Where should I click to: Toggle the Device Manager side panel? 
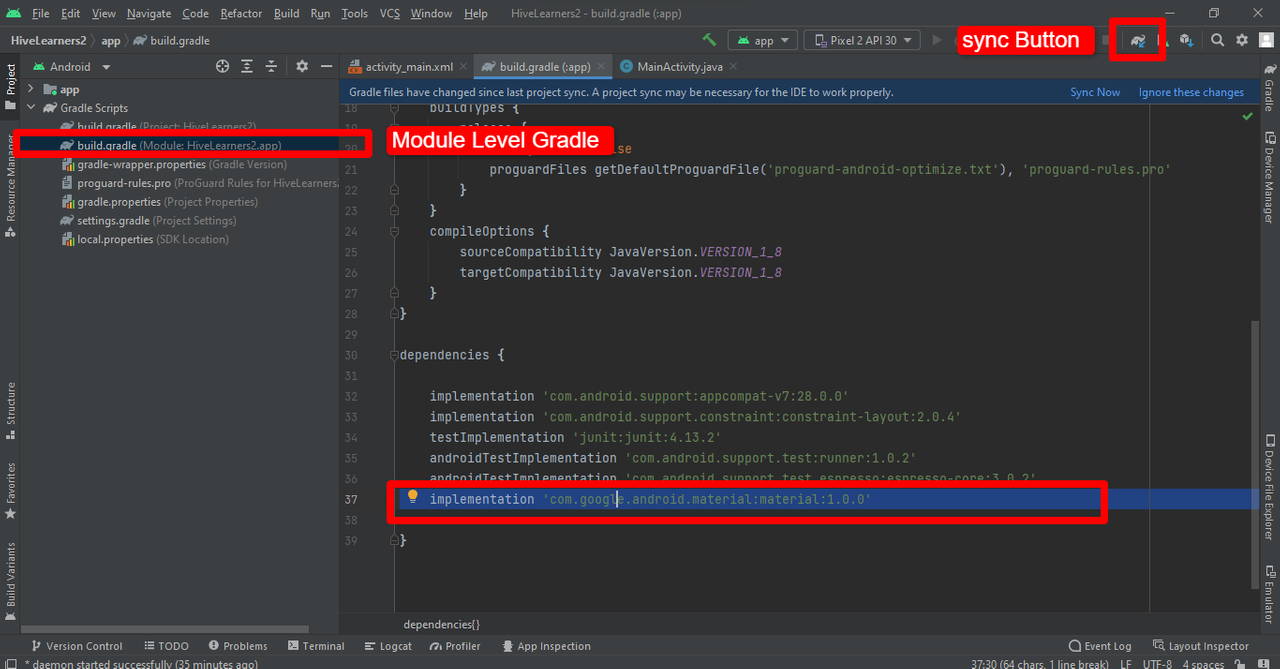tap(1269, 177)
